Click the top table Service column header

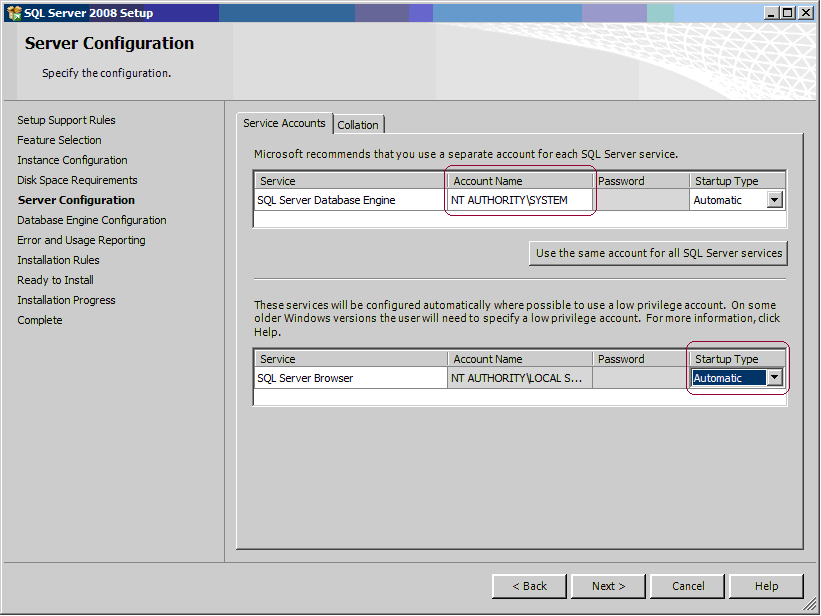[351, 181]
